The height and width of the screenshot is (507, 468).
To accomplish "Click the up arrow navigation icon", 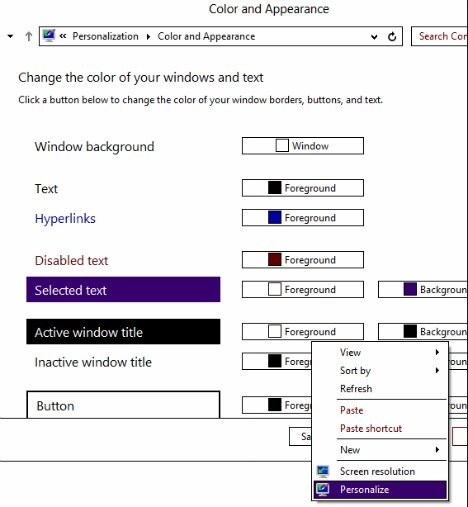I will coord(29,36).
